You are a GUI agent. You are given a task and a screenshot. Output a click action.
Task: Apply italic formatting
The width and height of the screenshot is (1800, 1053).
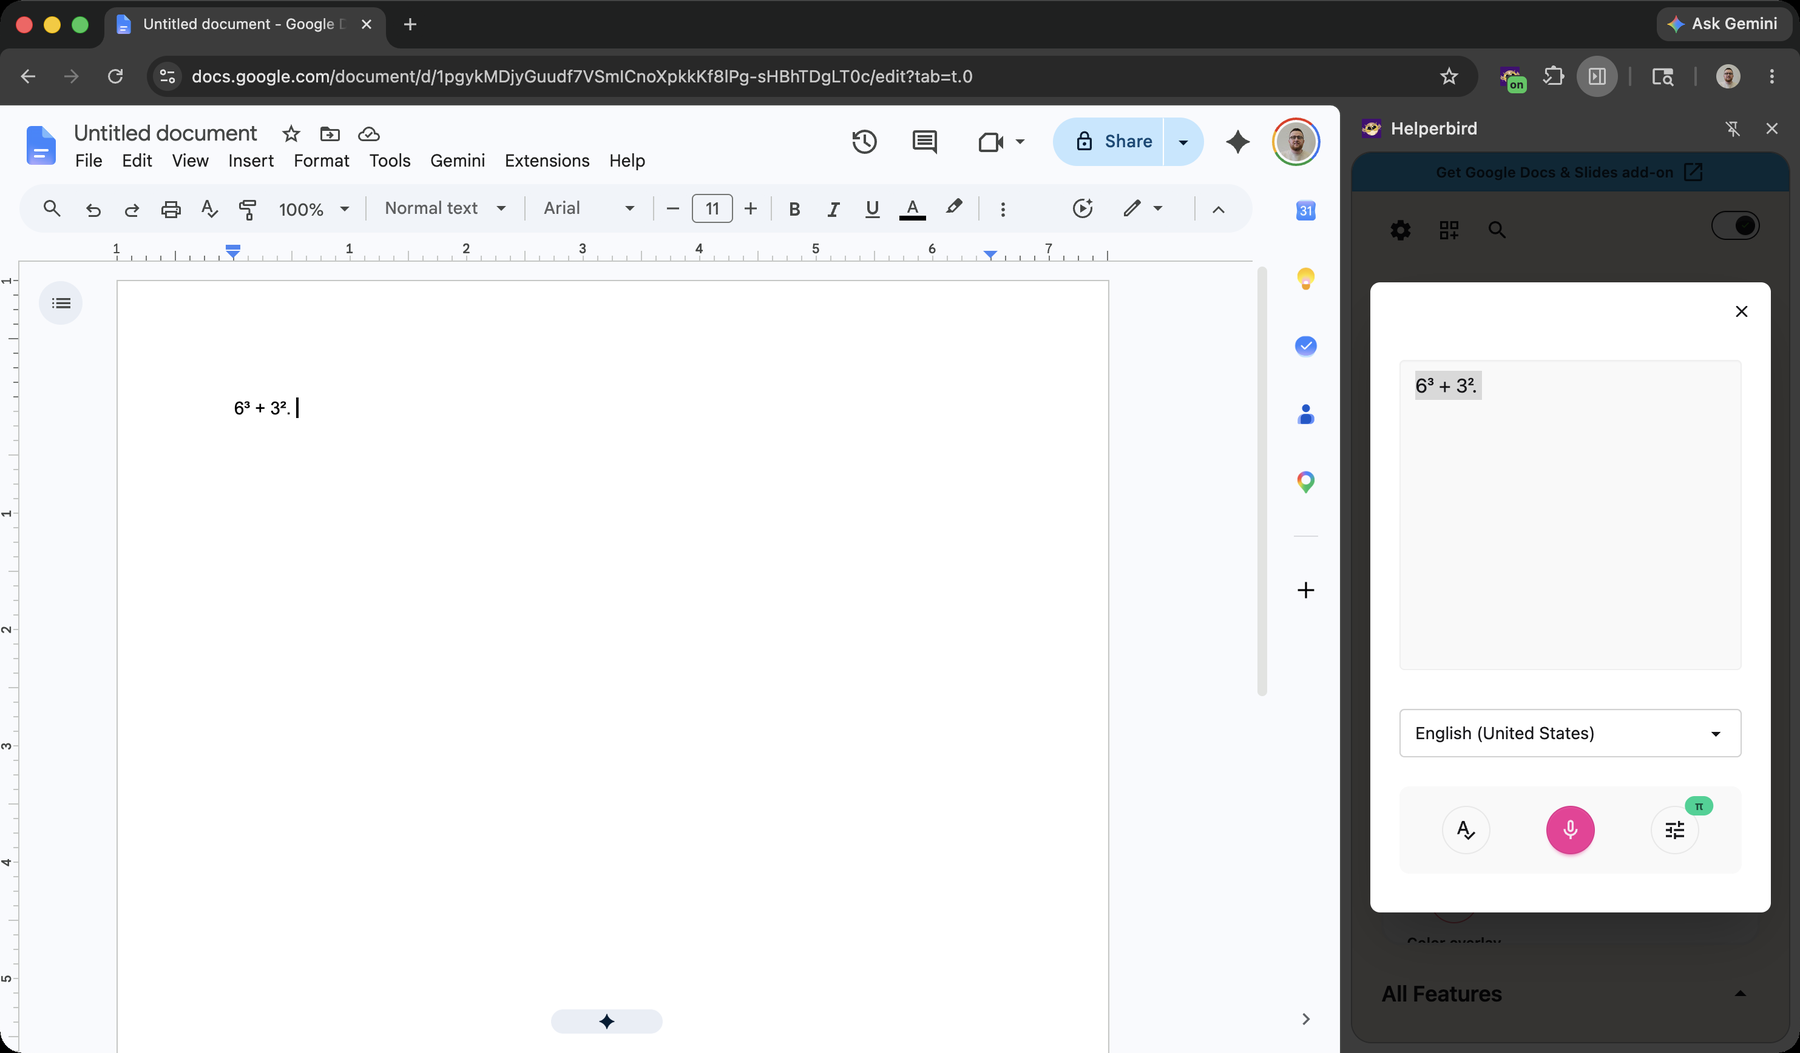833,209
